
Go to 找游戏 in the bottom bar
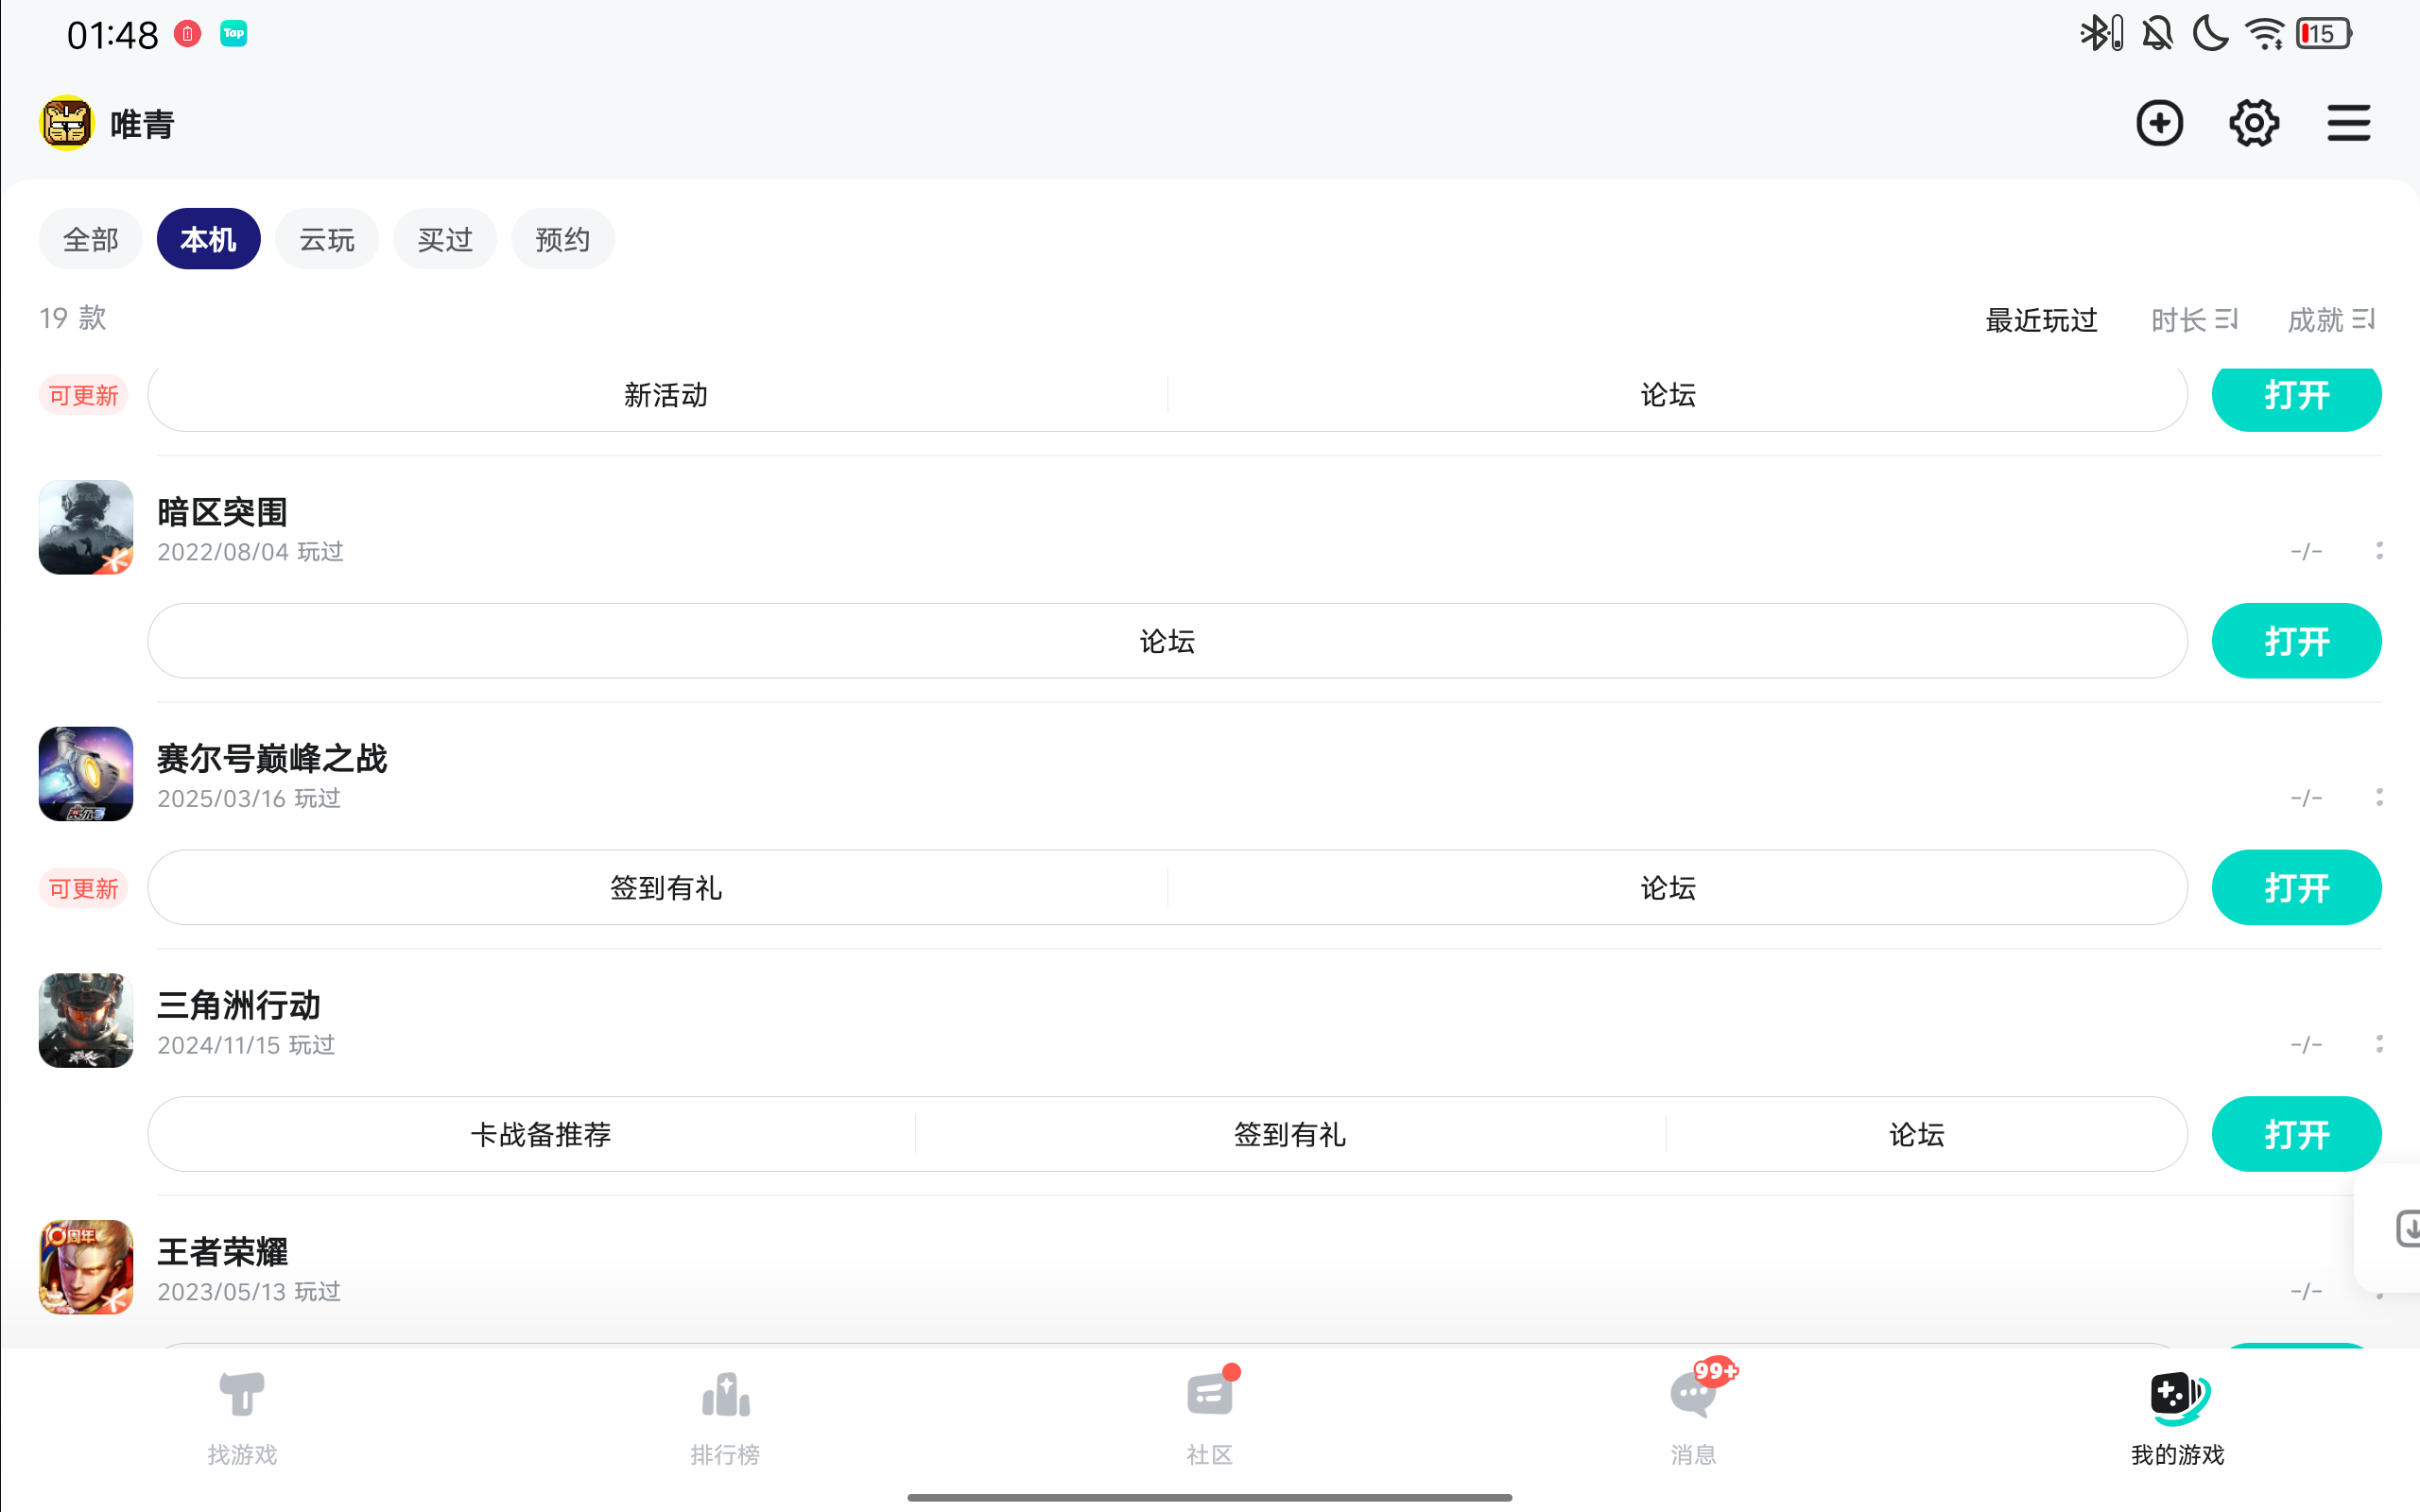(x=242, y=1416)
